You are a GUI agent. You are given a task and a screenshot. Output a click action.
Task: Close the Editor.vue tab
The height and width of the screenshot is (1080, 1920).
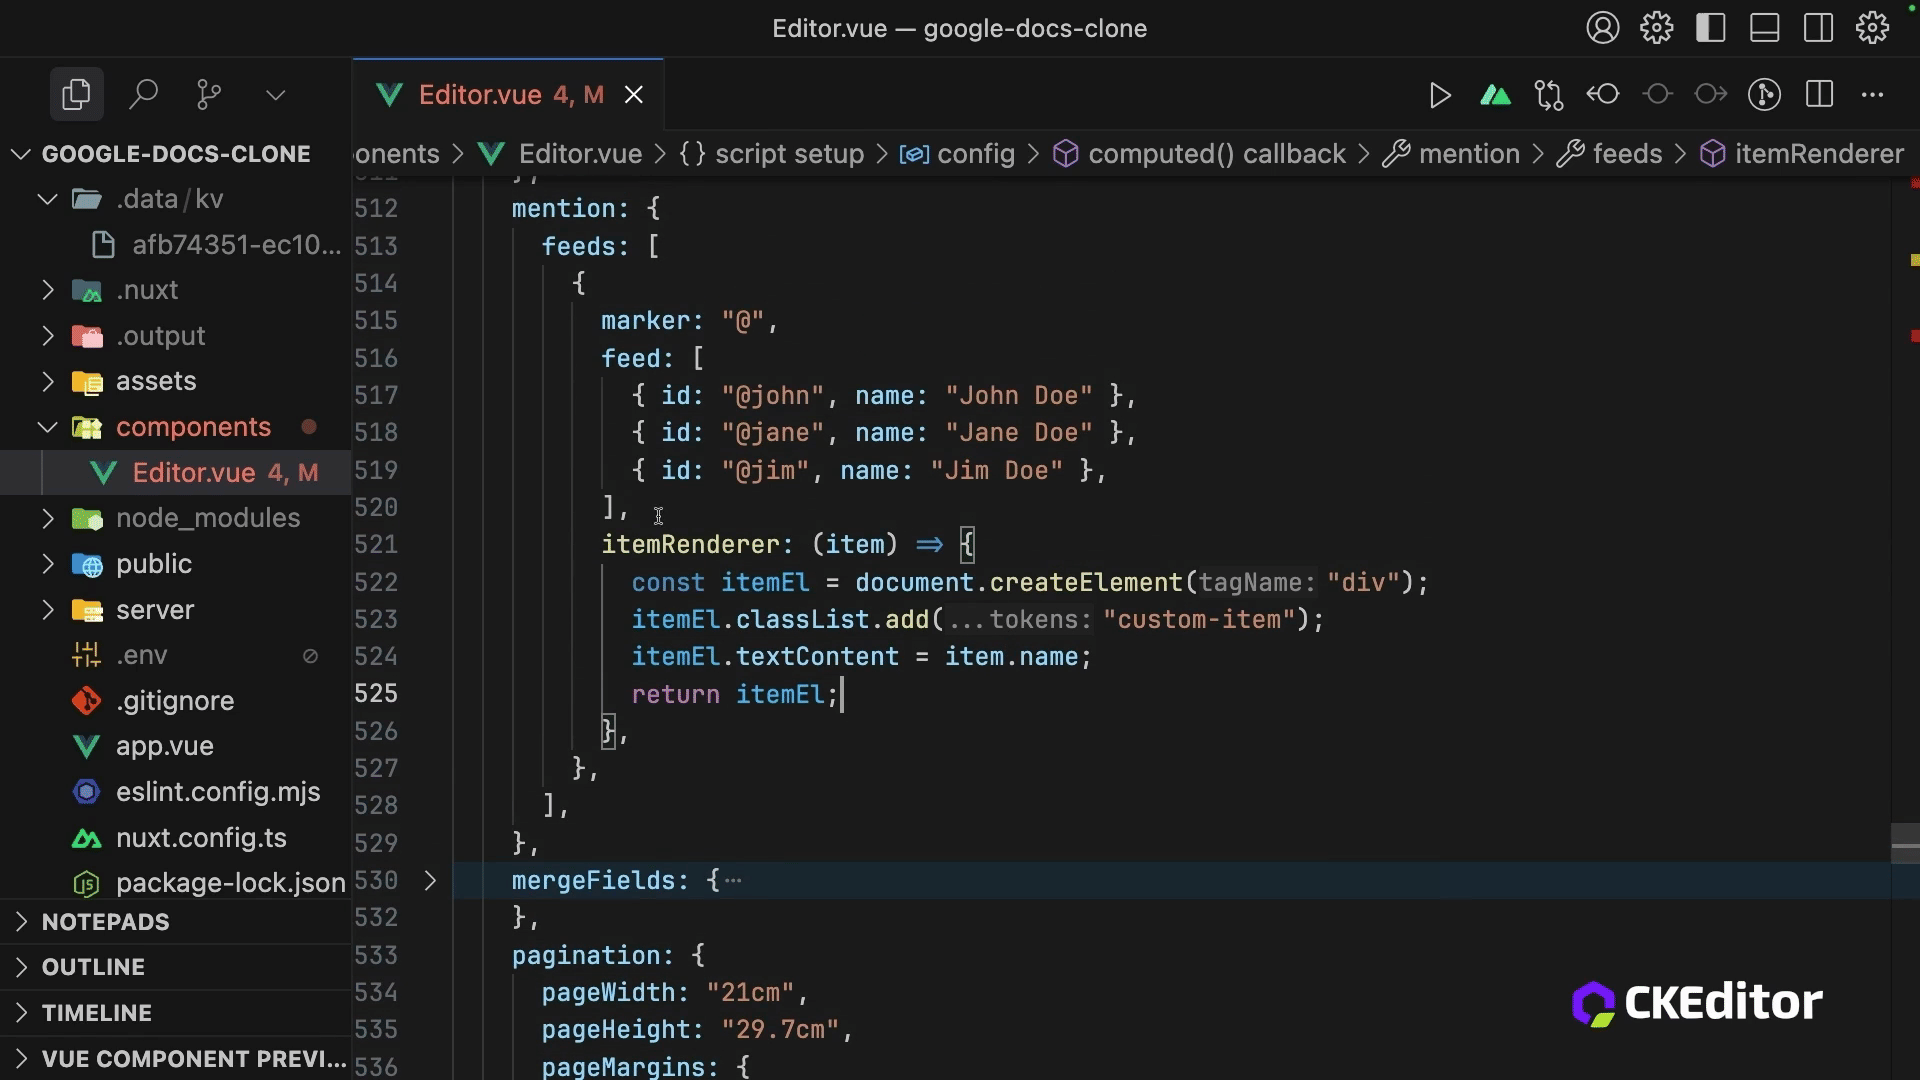(634, 95)
